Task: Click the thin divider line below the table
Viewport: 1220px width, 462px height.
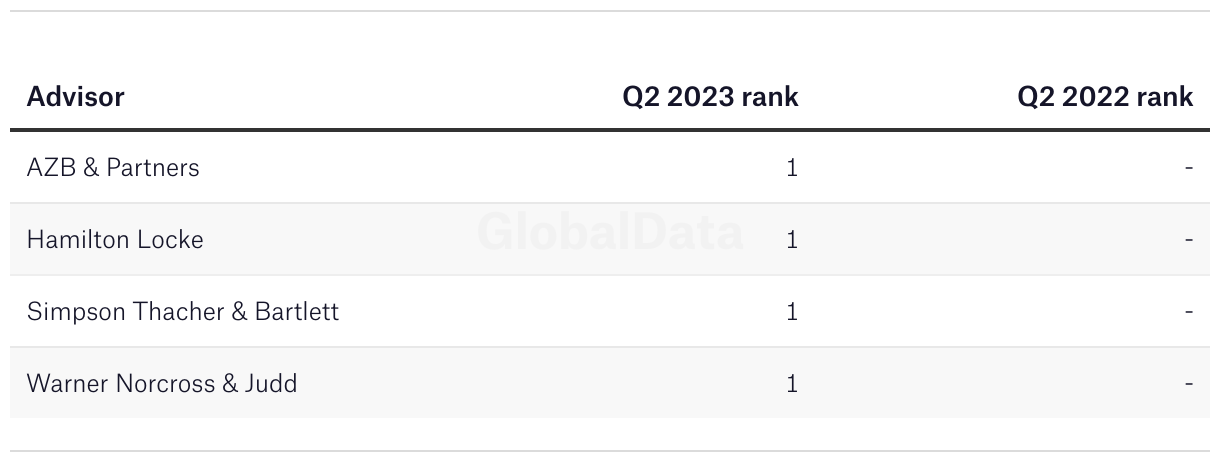Action: tap(610, 451)
